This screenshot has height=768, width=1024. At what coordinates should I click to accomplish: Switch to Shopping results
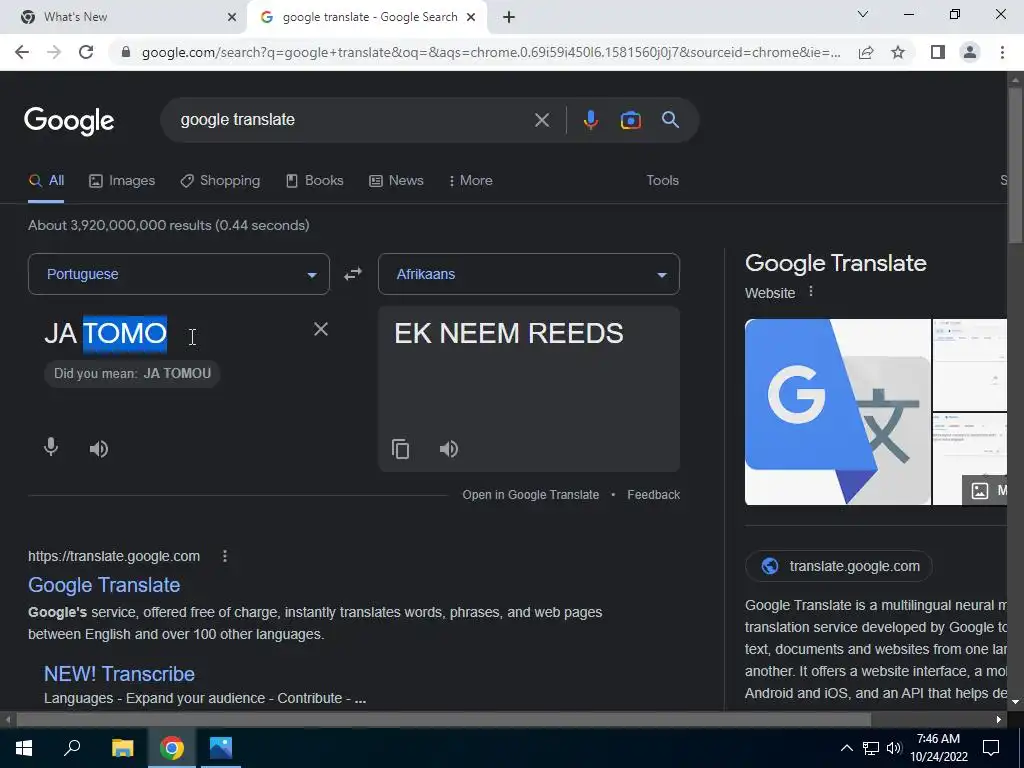click(221, 181)
